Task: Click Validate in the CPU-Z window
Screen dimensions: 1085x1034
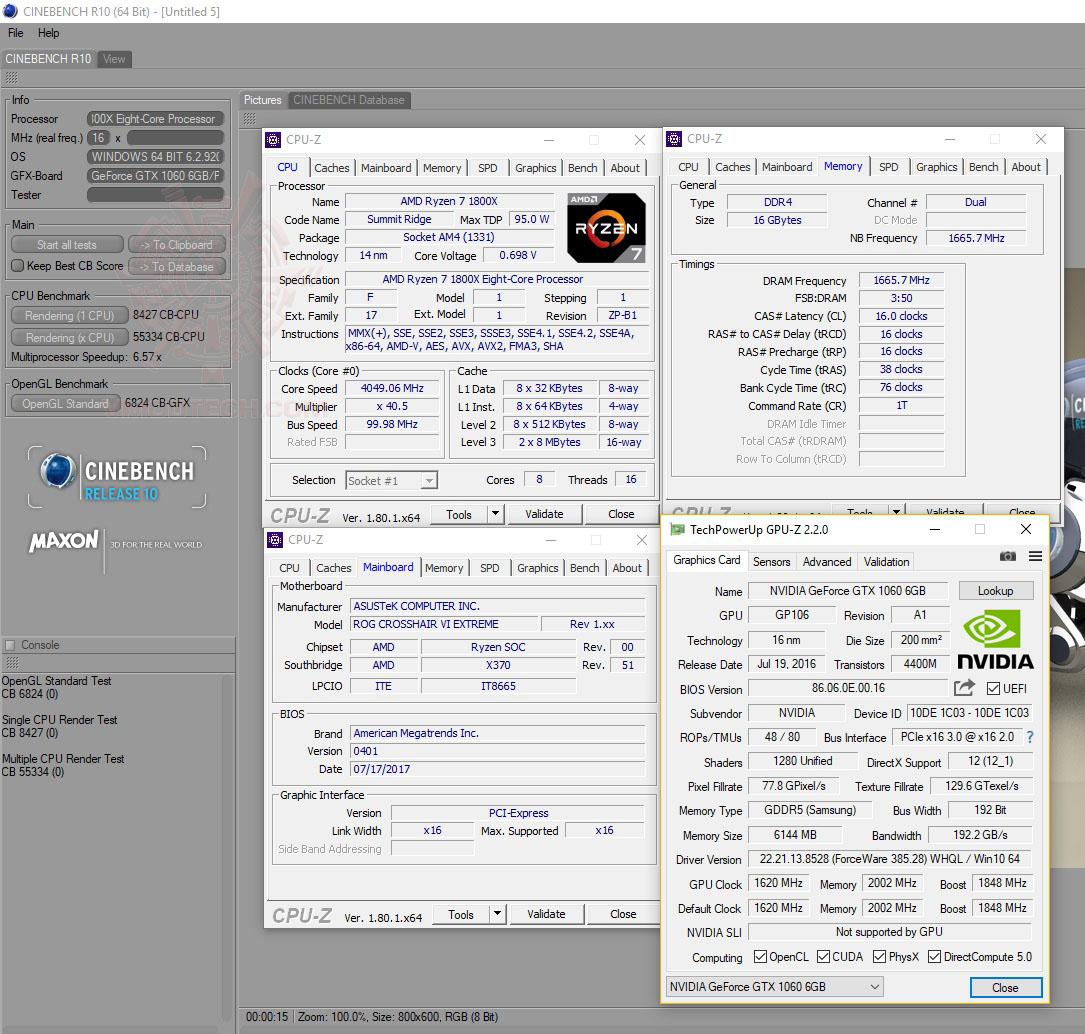Action: [544, 513]
